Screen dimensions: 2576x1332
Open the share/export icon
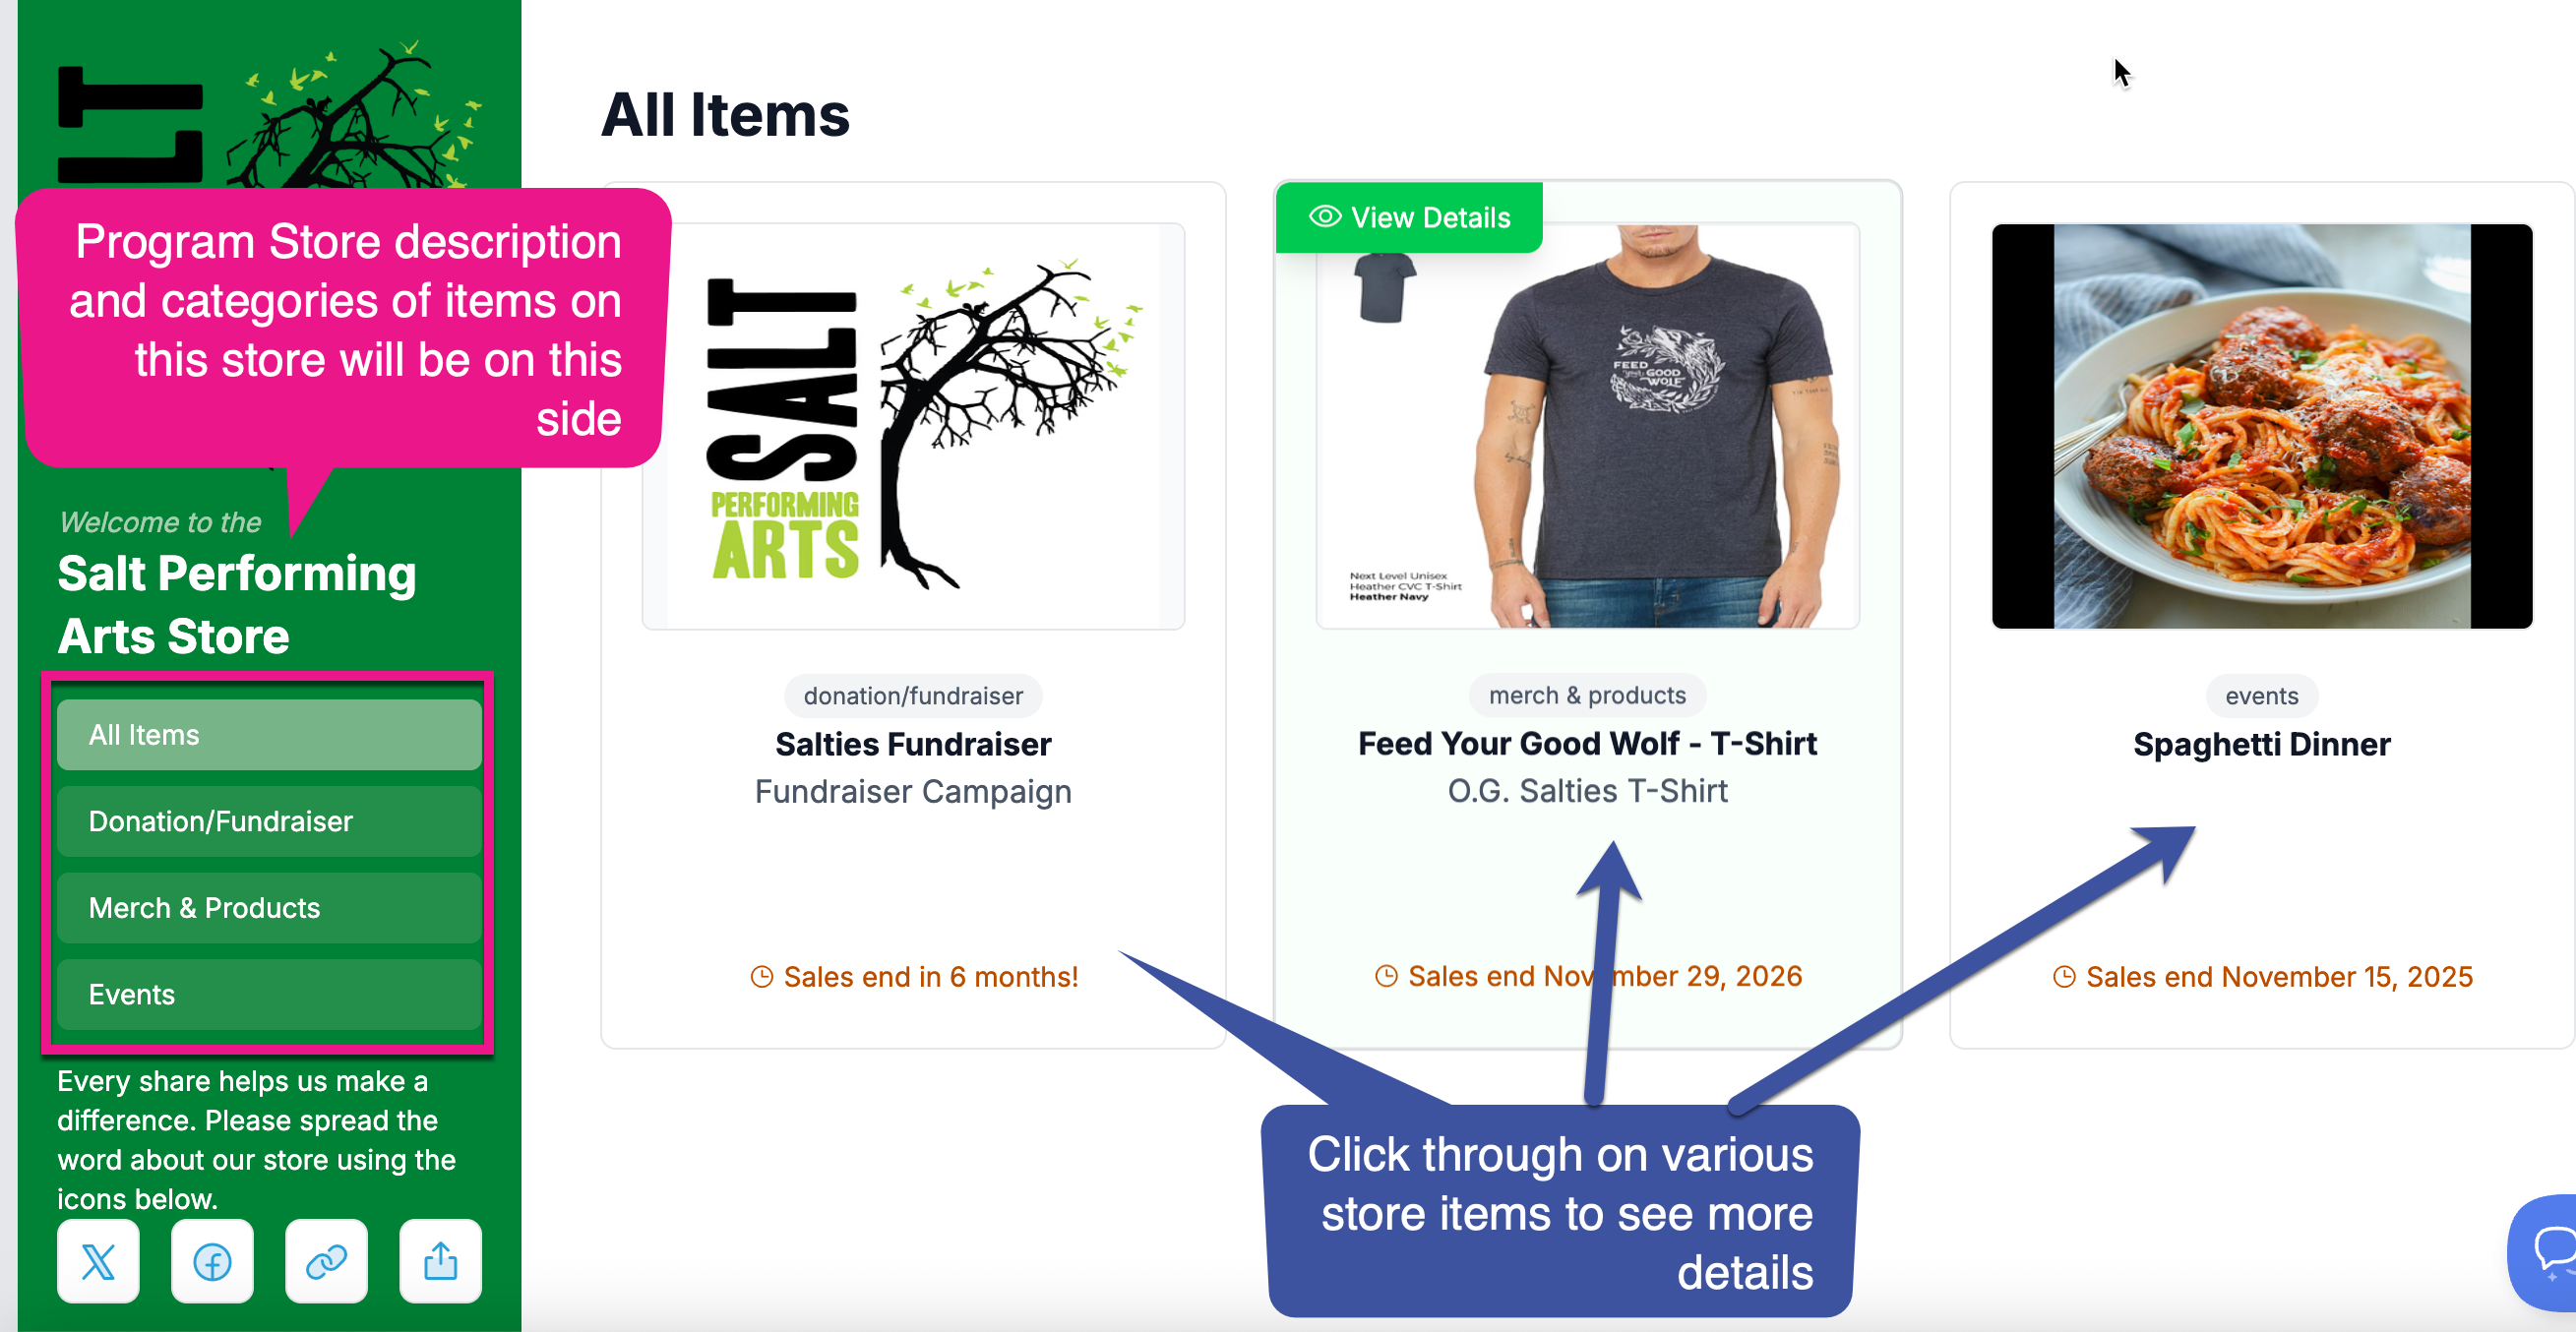coord(440,1261)
